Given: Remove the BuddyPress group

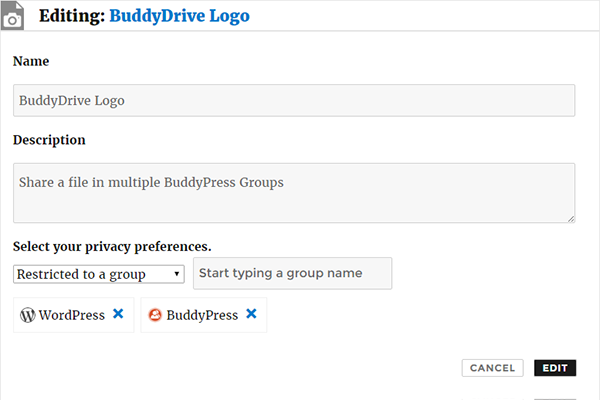Looking at the screenshot, I should [x=251, y=314].
